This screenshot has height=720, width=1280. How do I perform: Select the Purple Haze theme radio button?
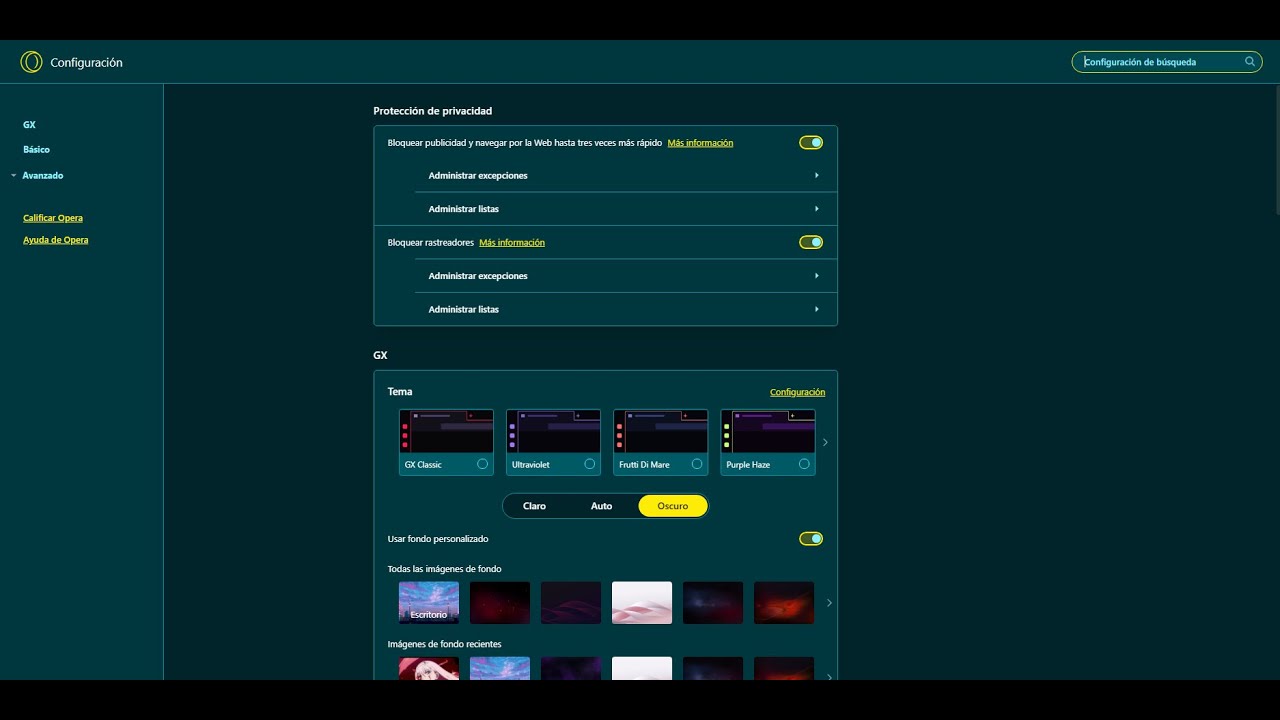804,464
